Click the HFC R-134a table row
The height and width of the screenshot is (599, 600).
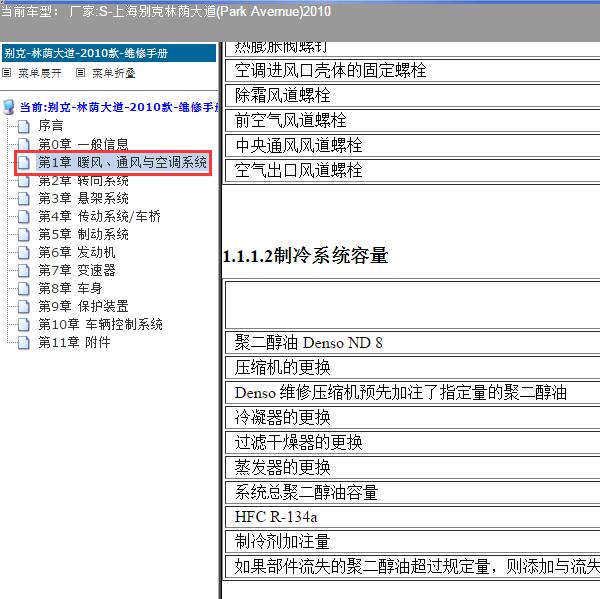pyautogui.click(x=412, y=517)
